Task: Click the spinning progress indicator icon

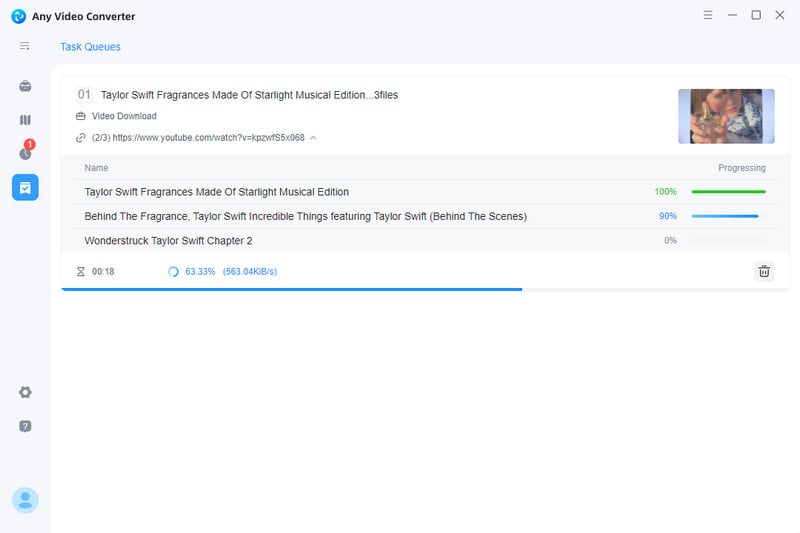Action: tap(173, 271)
